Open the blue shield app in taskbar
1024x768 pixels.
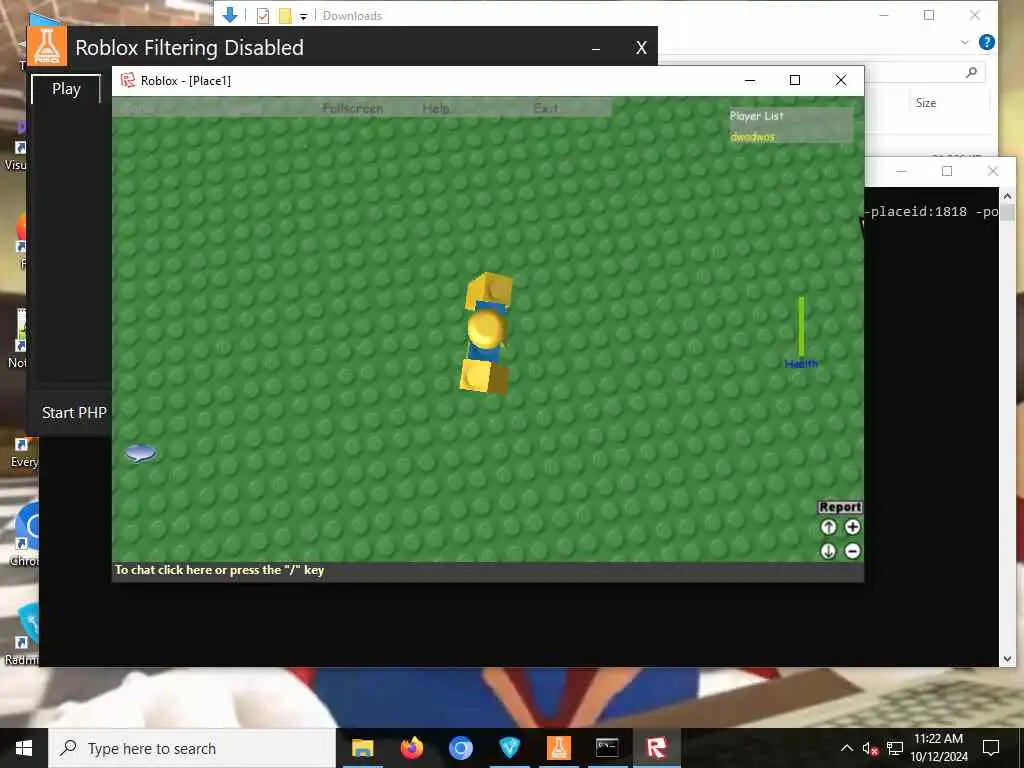tap(509, 748)
